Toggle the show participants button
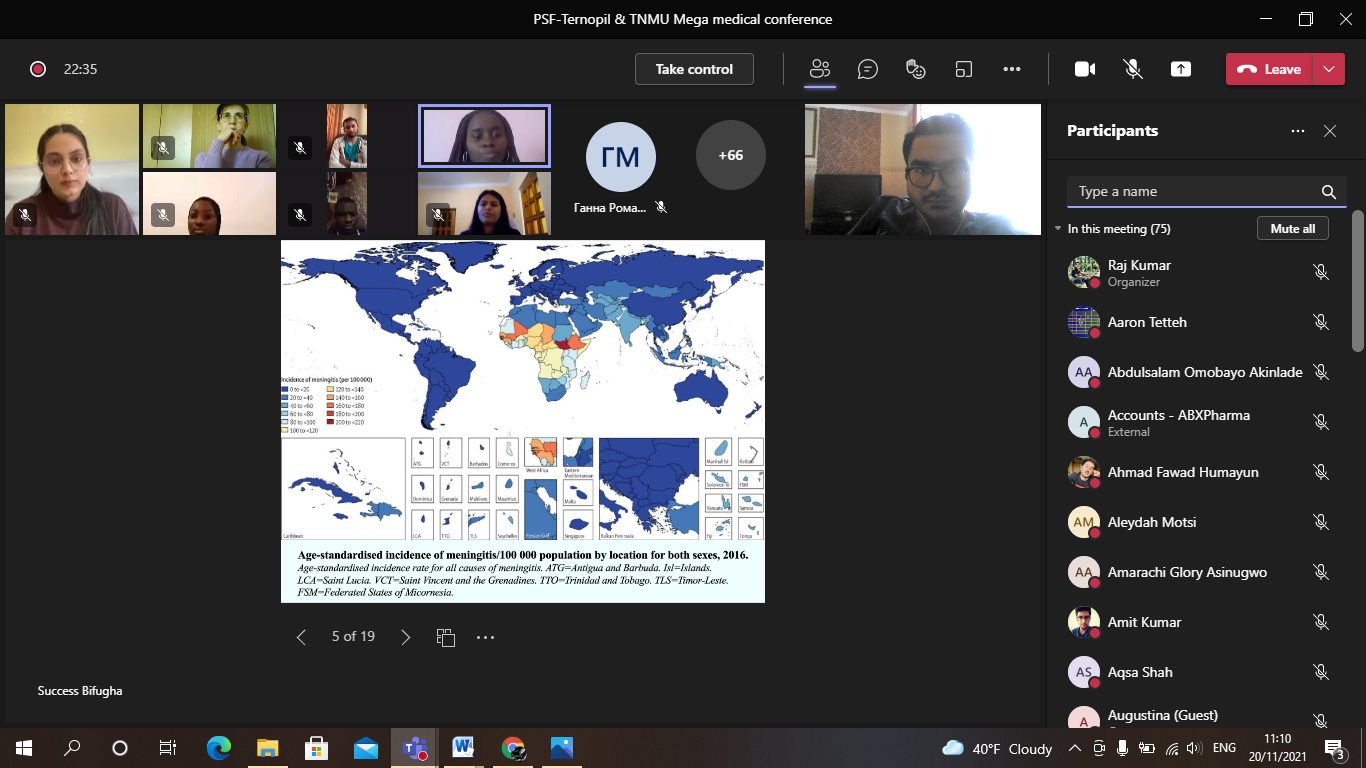 820,69
